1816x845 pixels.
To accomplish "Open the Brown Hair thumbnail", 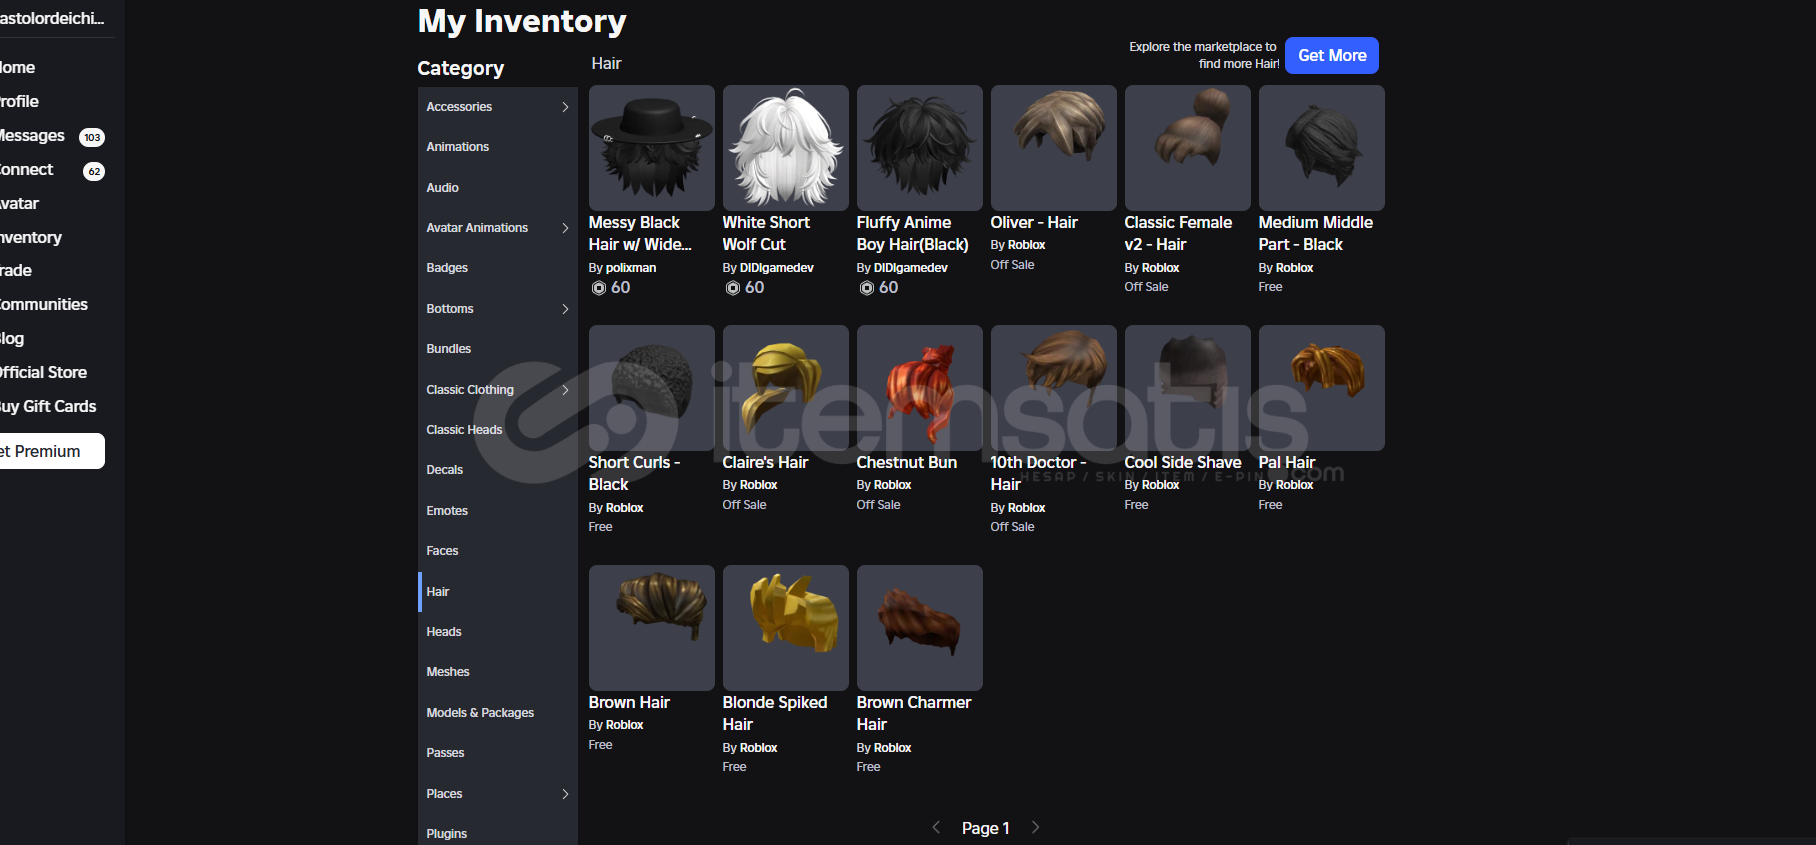I will 652,628.
